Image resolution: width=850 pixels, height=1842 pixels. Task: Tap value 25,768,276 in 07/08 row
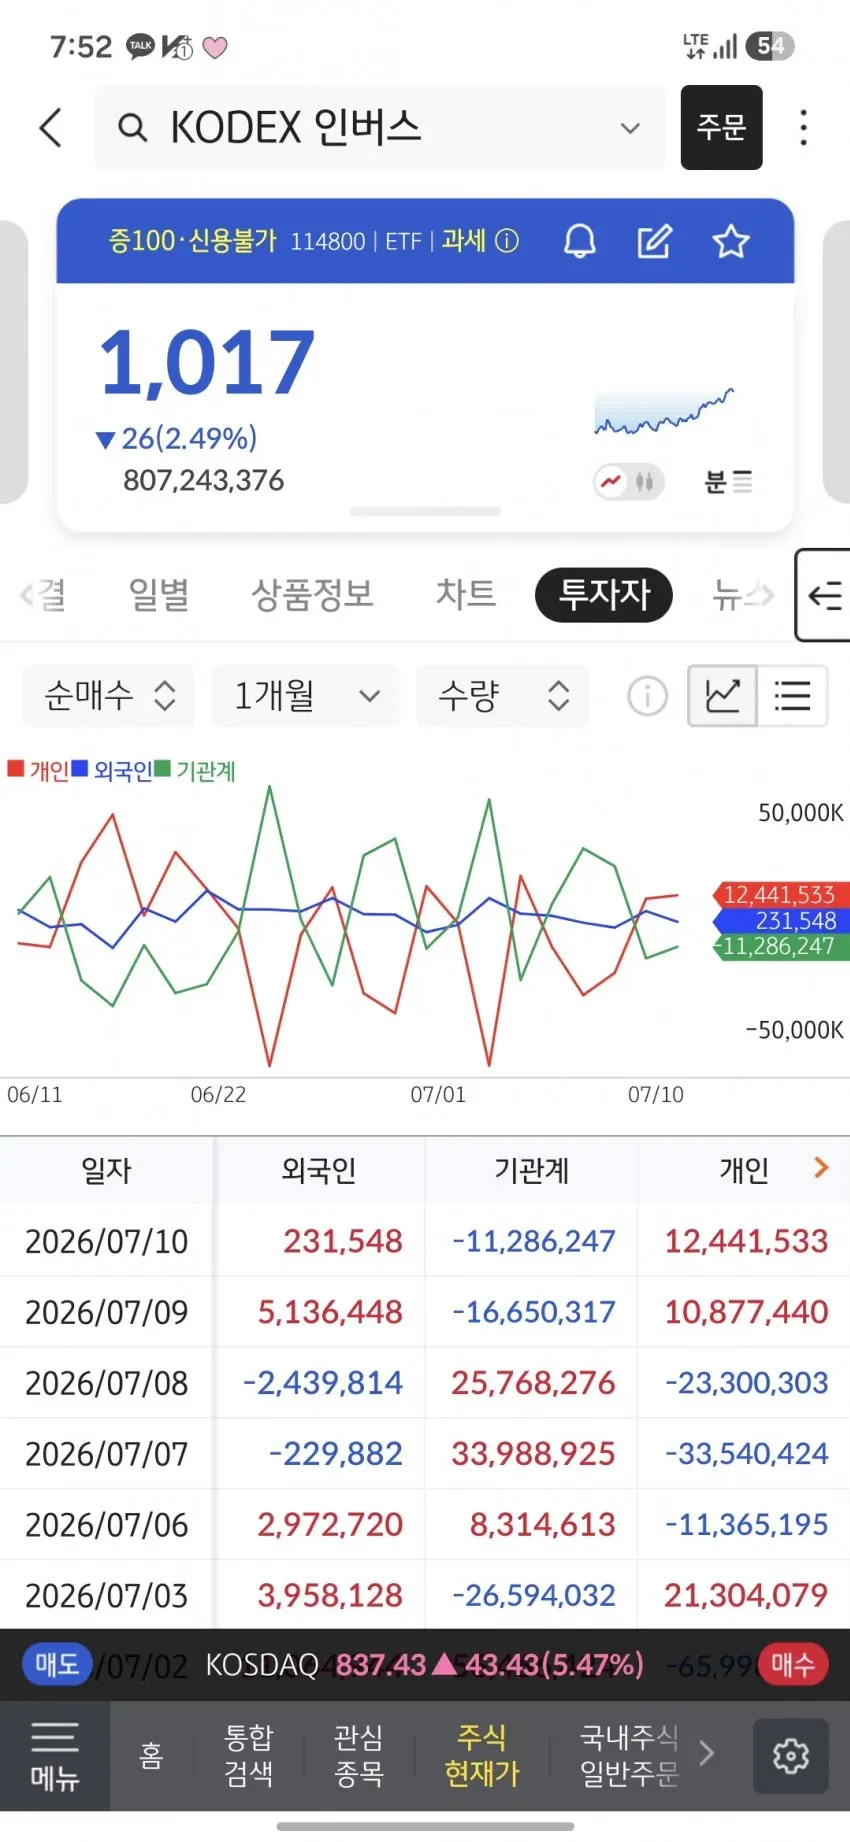[533, 1383]
